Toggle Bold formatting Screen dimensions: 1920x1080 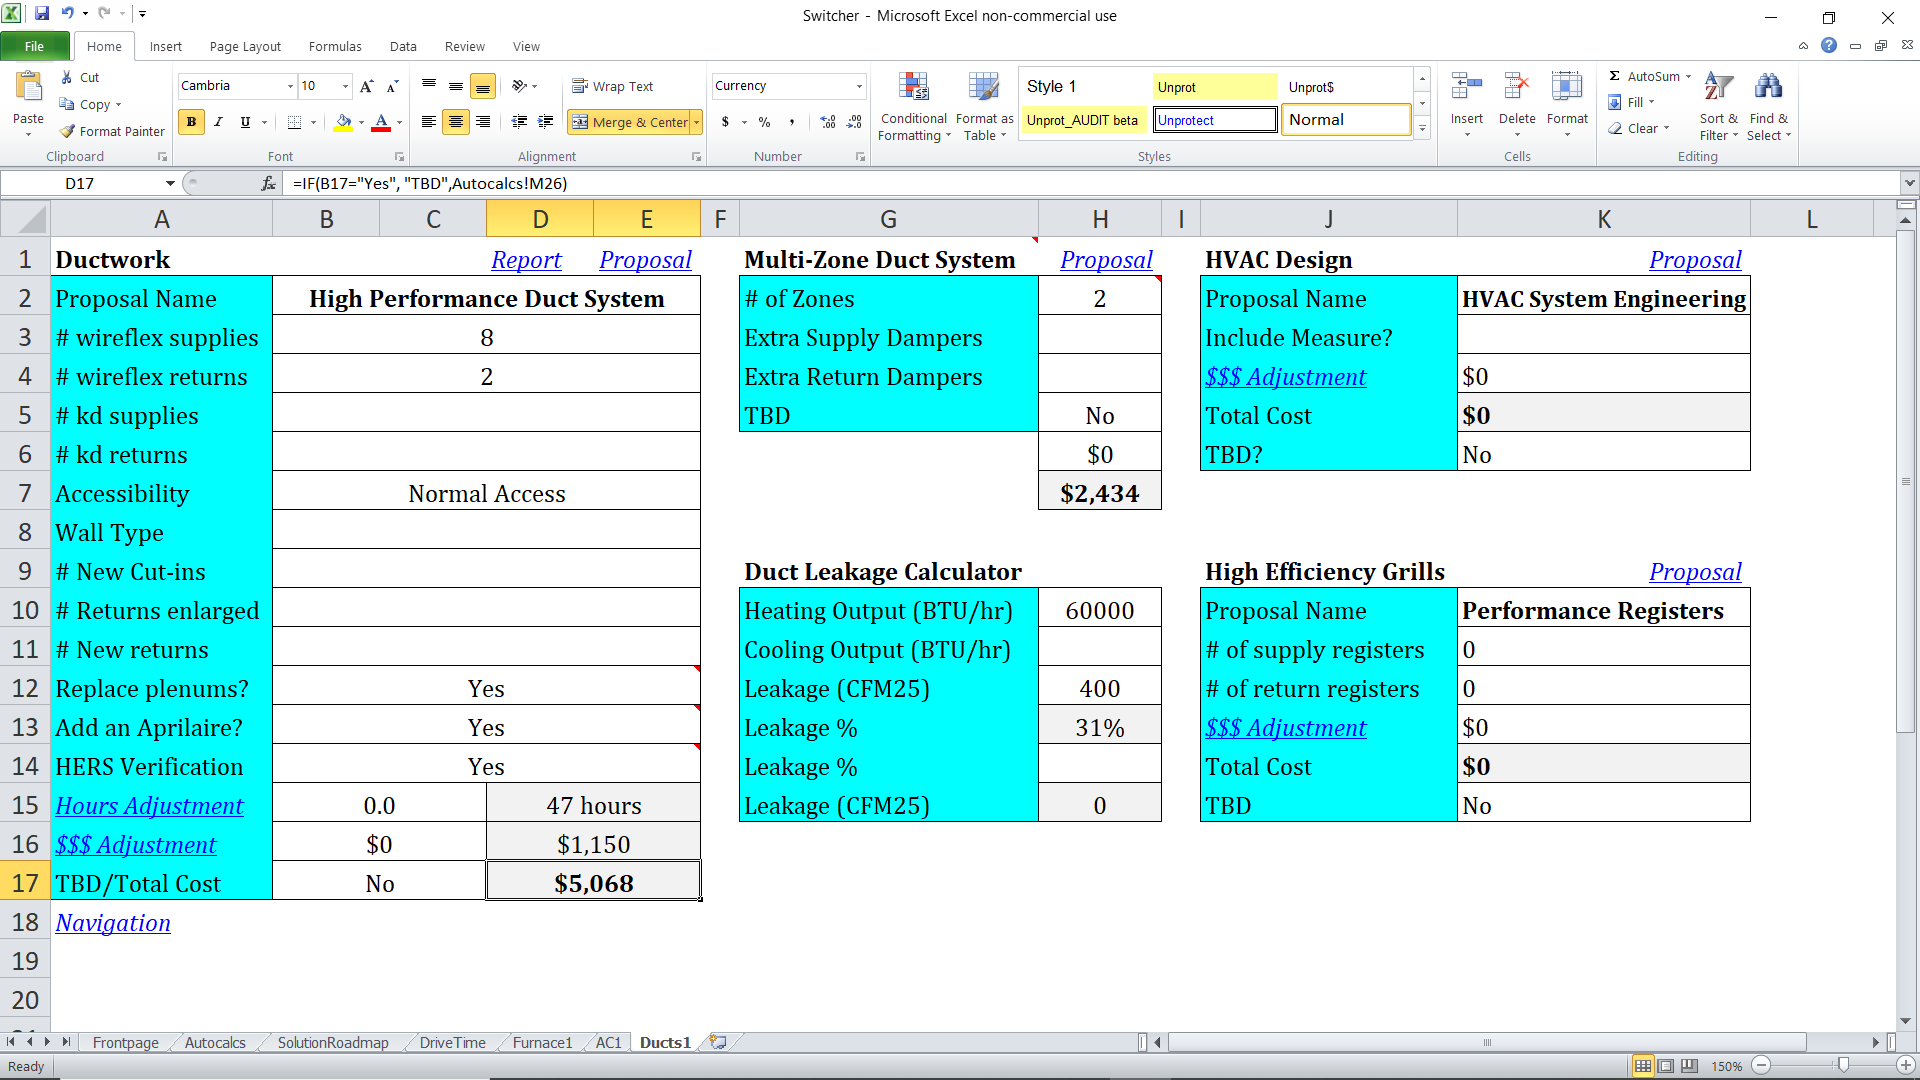pyautogui.click(x=191, y=122)
